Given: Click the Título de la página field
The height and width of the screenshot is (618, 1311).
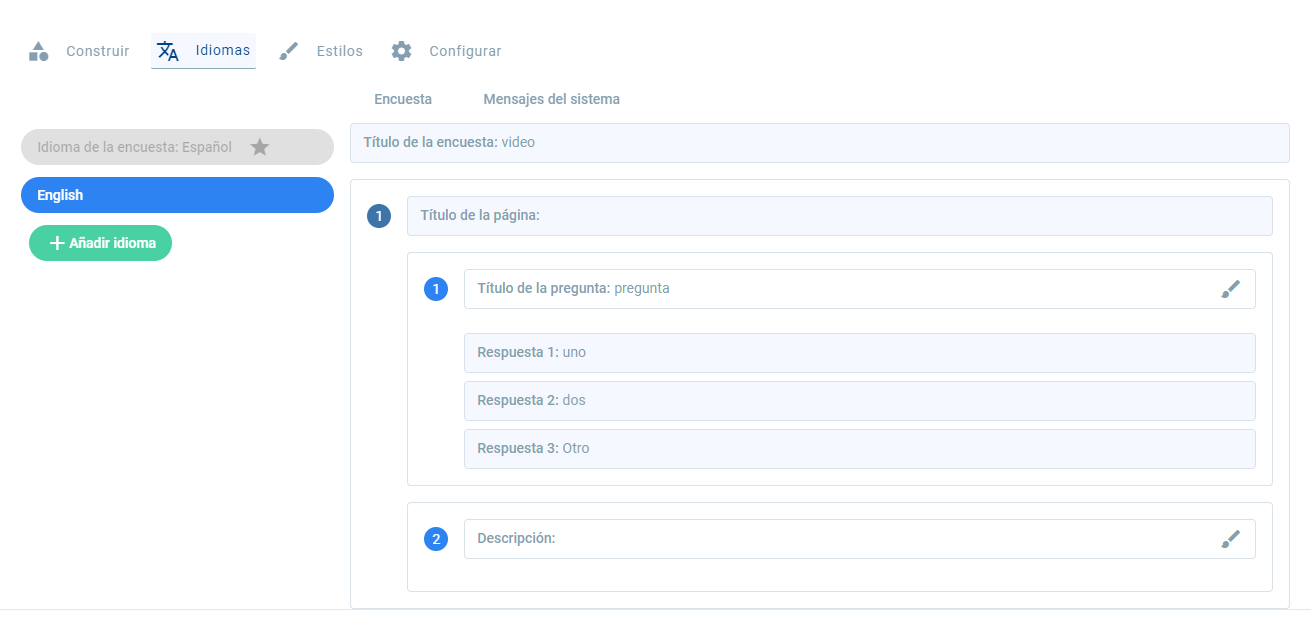Looking at the screenshot, I should pyautogui.click(x=840, y=216).
